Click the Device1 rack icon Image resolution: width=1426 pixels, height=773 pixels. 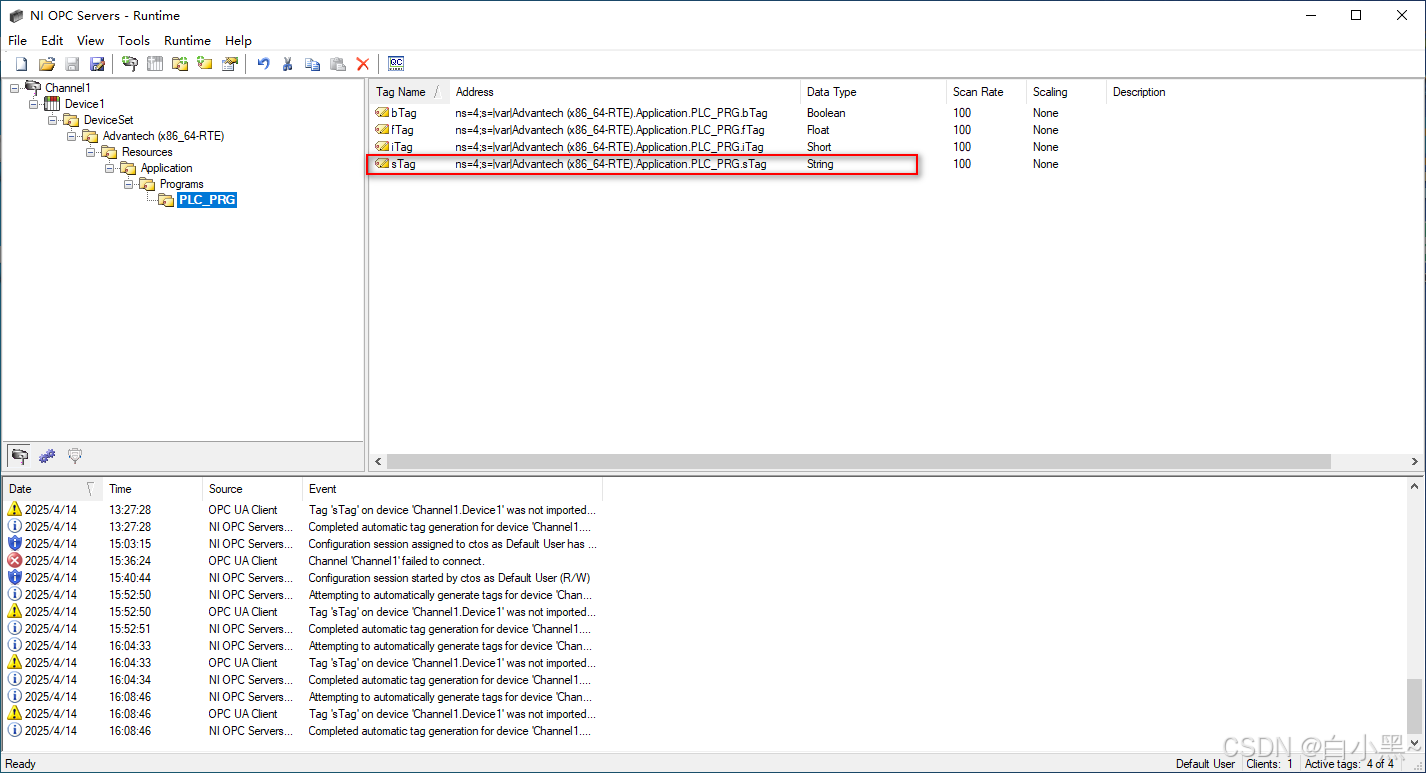point(52,104)
